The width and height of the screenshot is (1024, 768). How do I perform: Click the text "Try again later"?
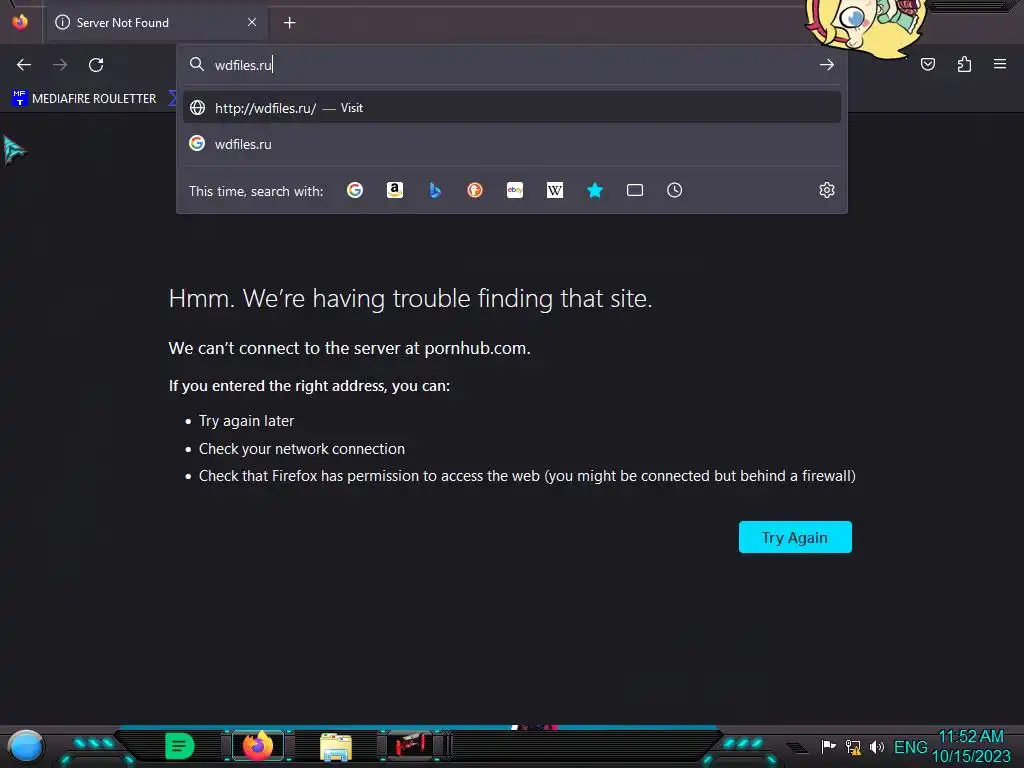246,421
